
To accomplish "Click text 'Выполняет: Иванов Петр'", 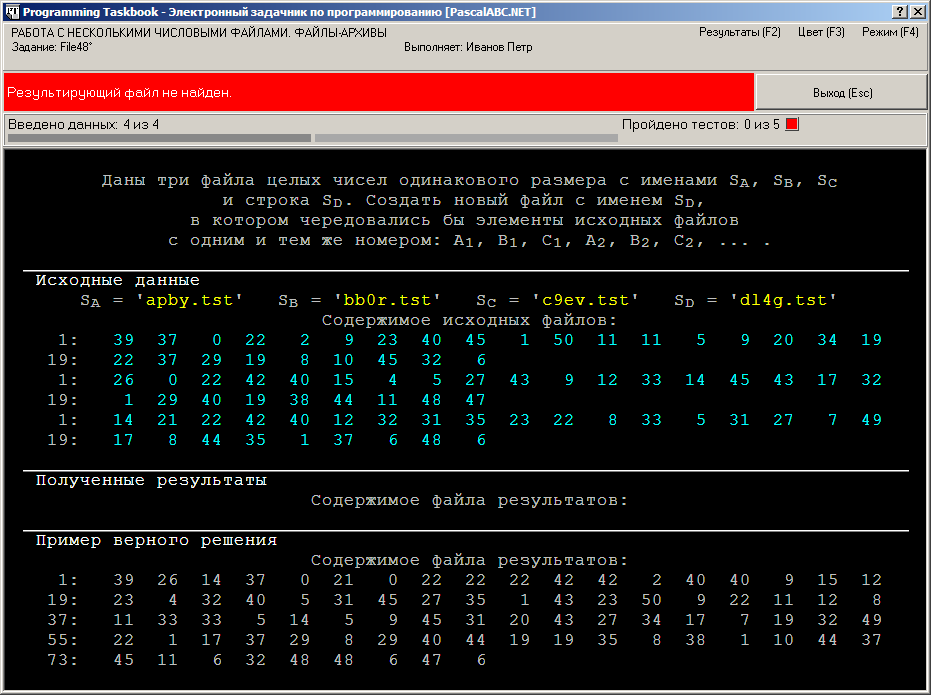I will [x=468, y=47].
